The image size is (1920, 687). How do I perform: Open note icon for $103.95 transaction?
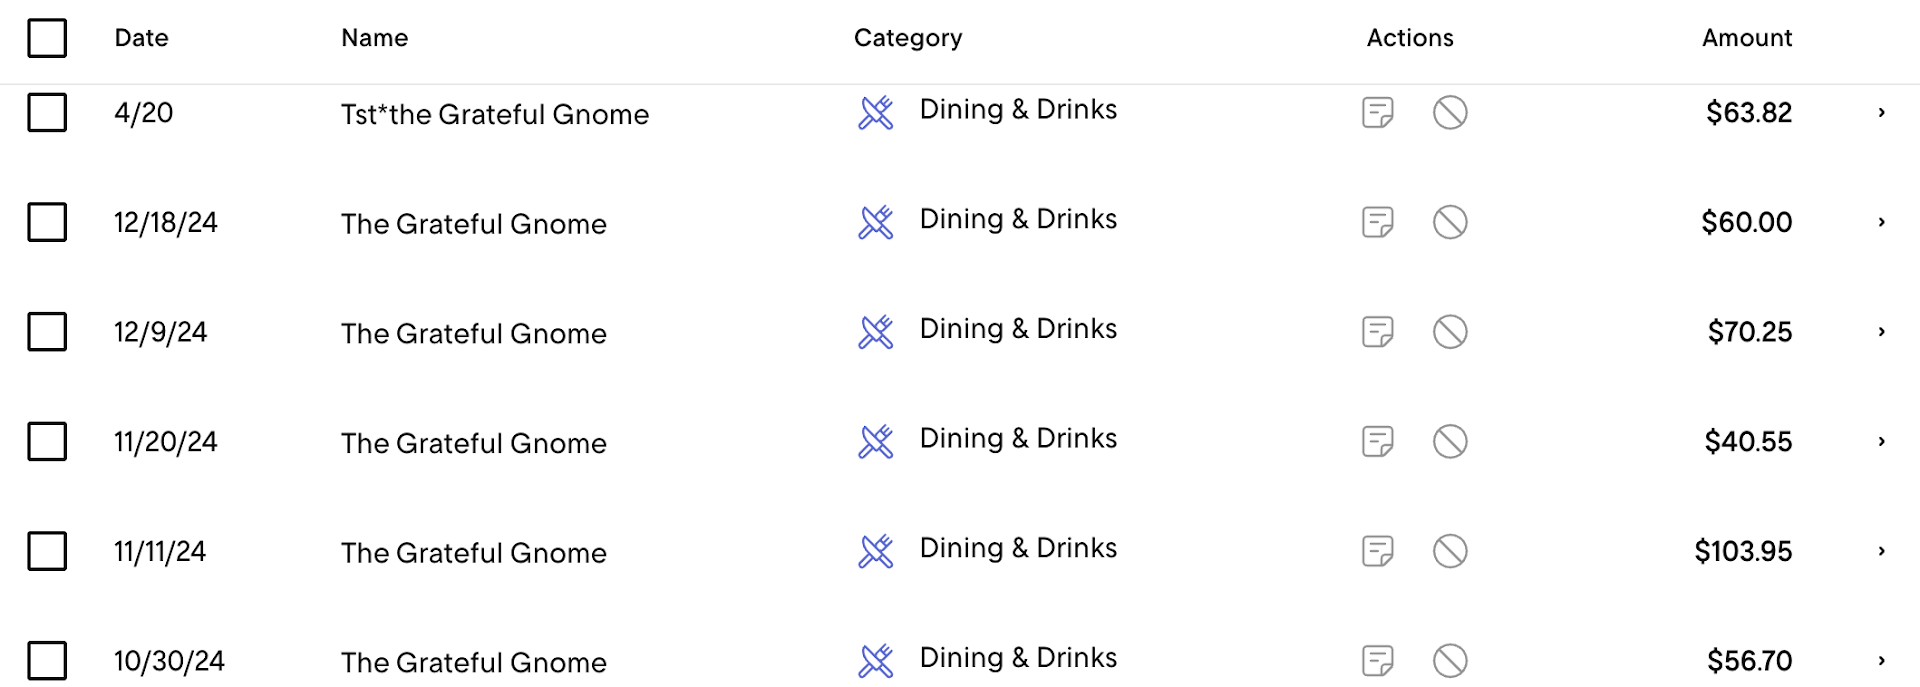pyautogui.click(x=1377, y=551)
